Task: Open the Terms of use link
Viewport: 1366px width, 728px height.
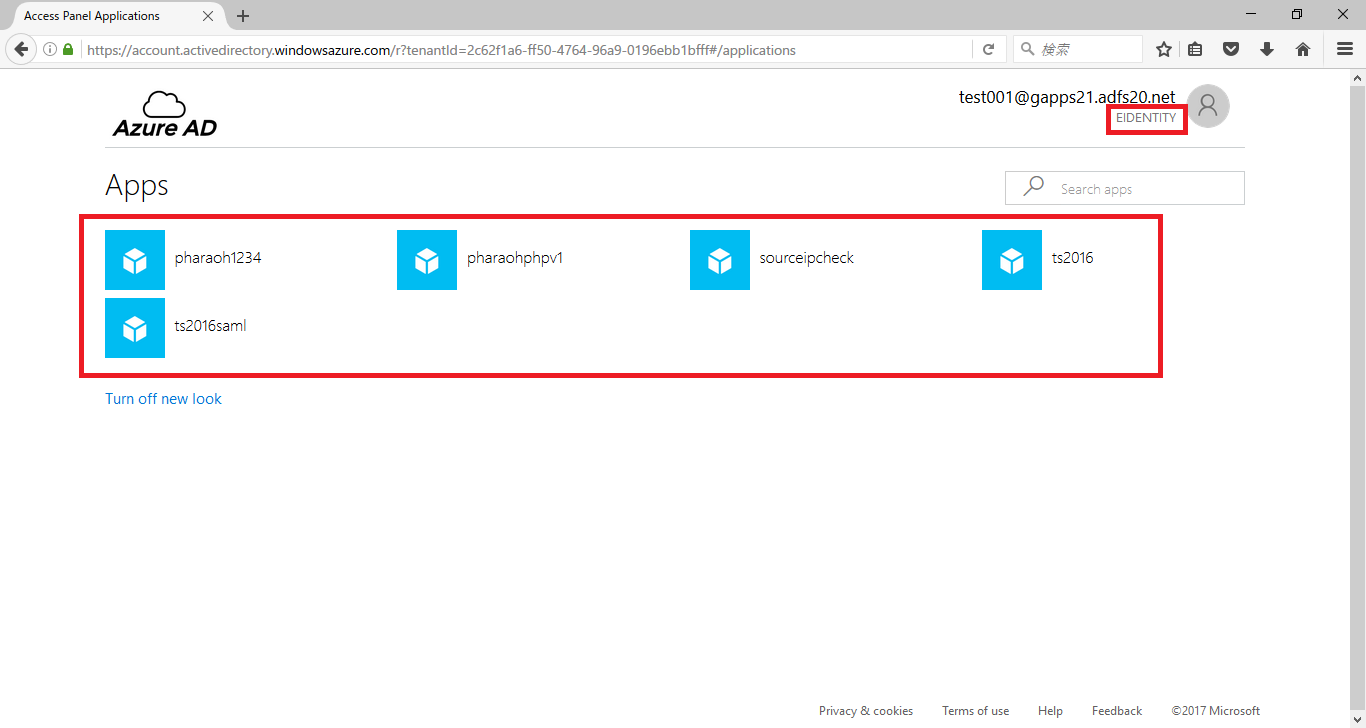Action: point(975,711)
